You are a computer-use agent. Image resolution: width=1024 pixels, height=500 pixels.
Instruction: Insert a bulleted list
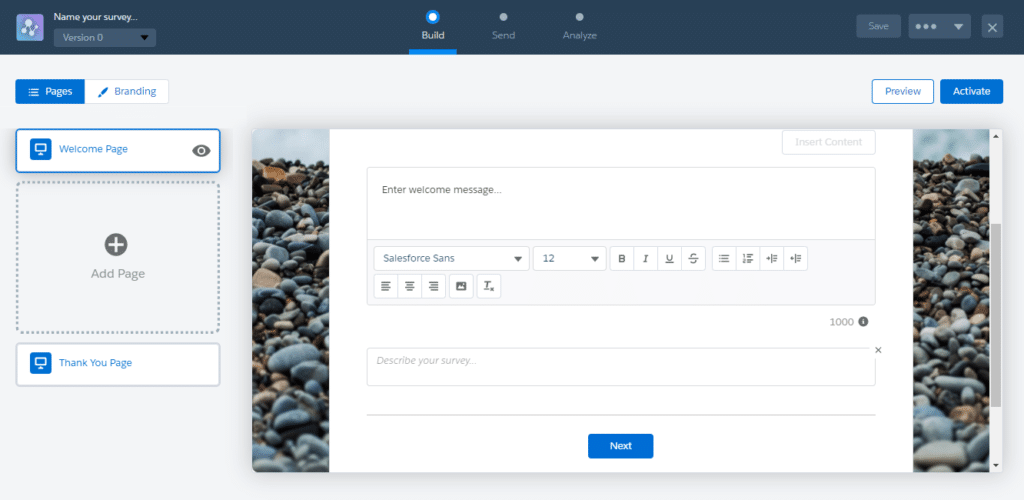click(x=724, y=258)
